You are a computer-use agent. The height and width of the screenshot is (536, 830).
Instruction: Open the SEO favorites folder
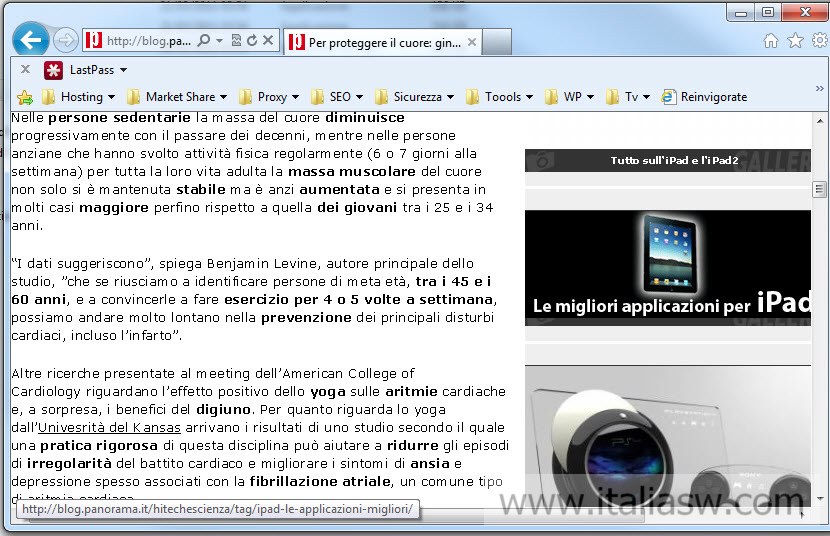point(337,97)
